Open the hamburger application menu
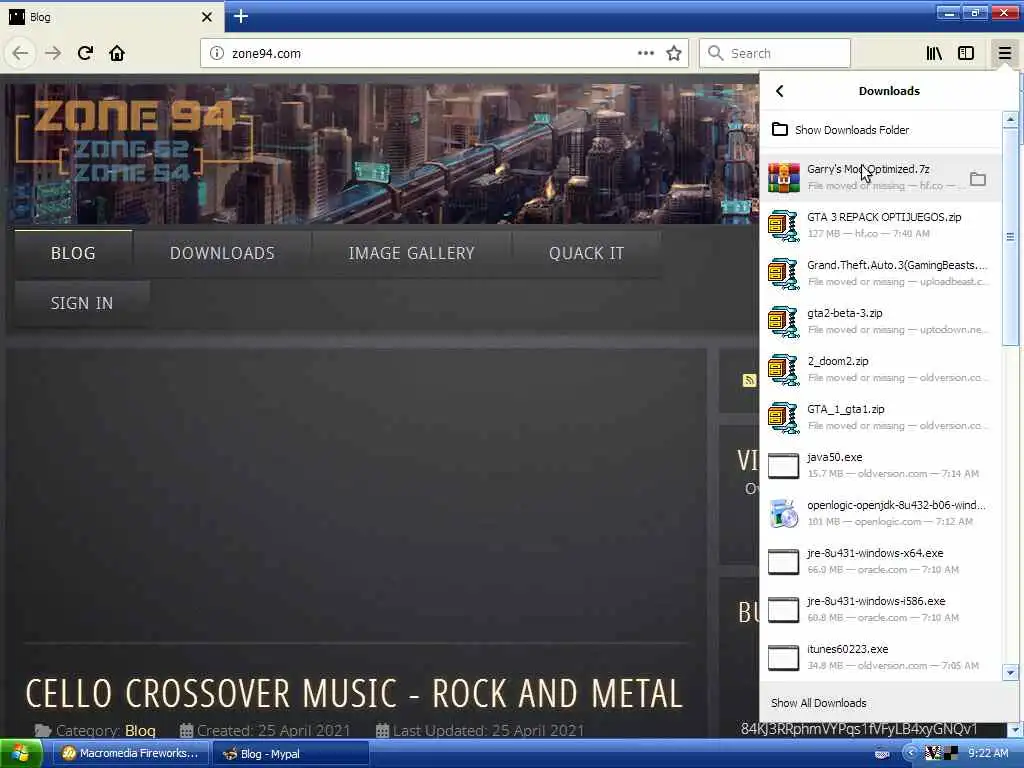This screenshot has width=1024, height=768. pos(1004,54)
